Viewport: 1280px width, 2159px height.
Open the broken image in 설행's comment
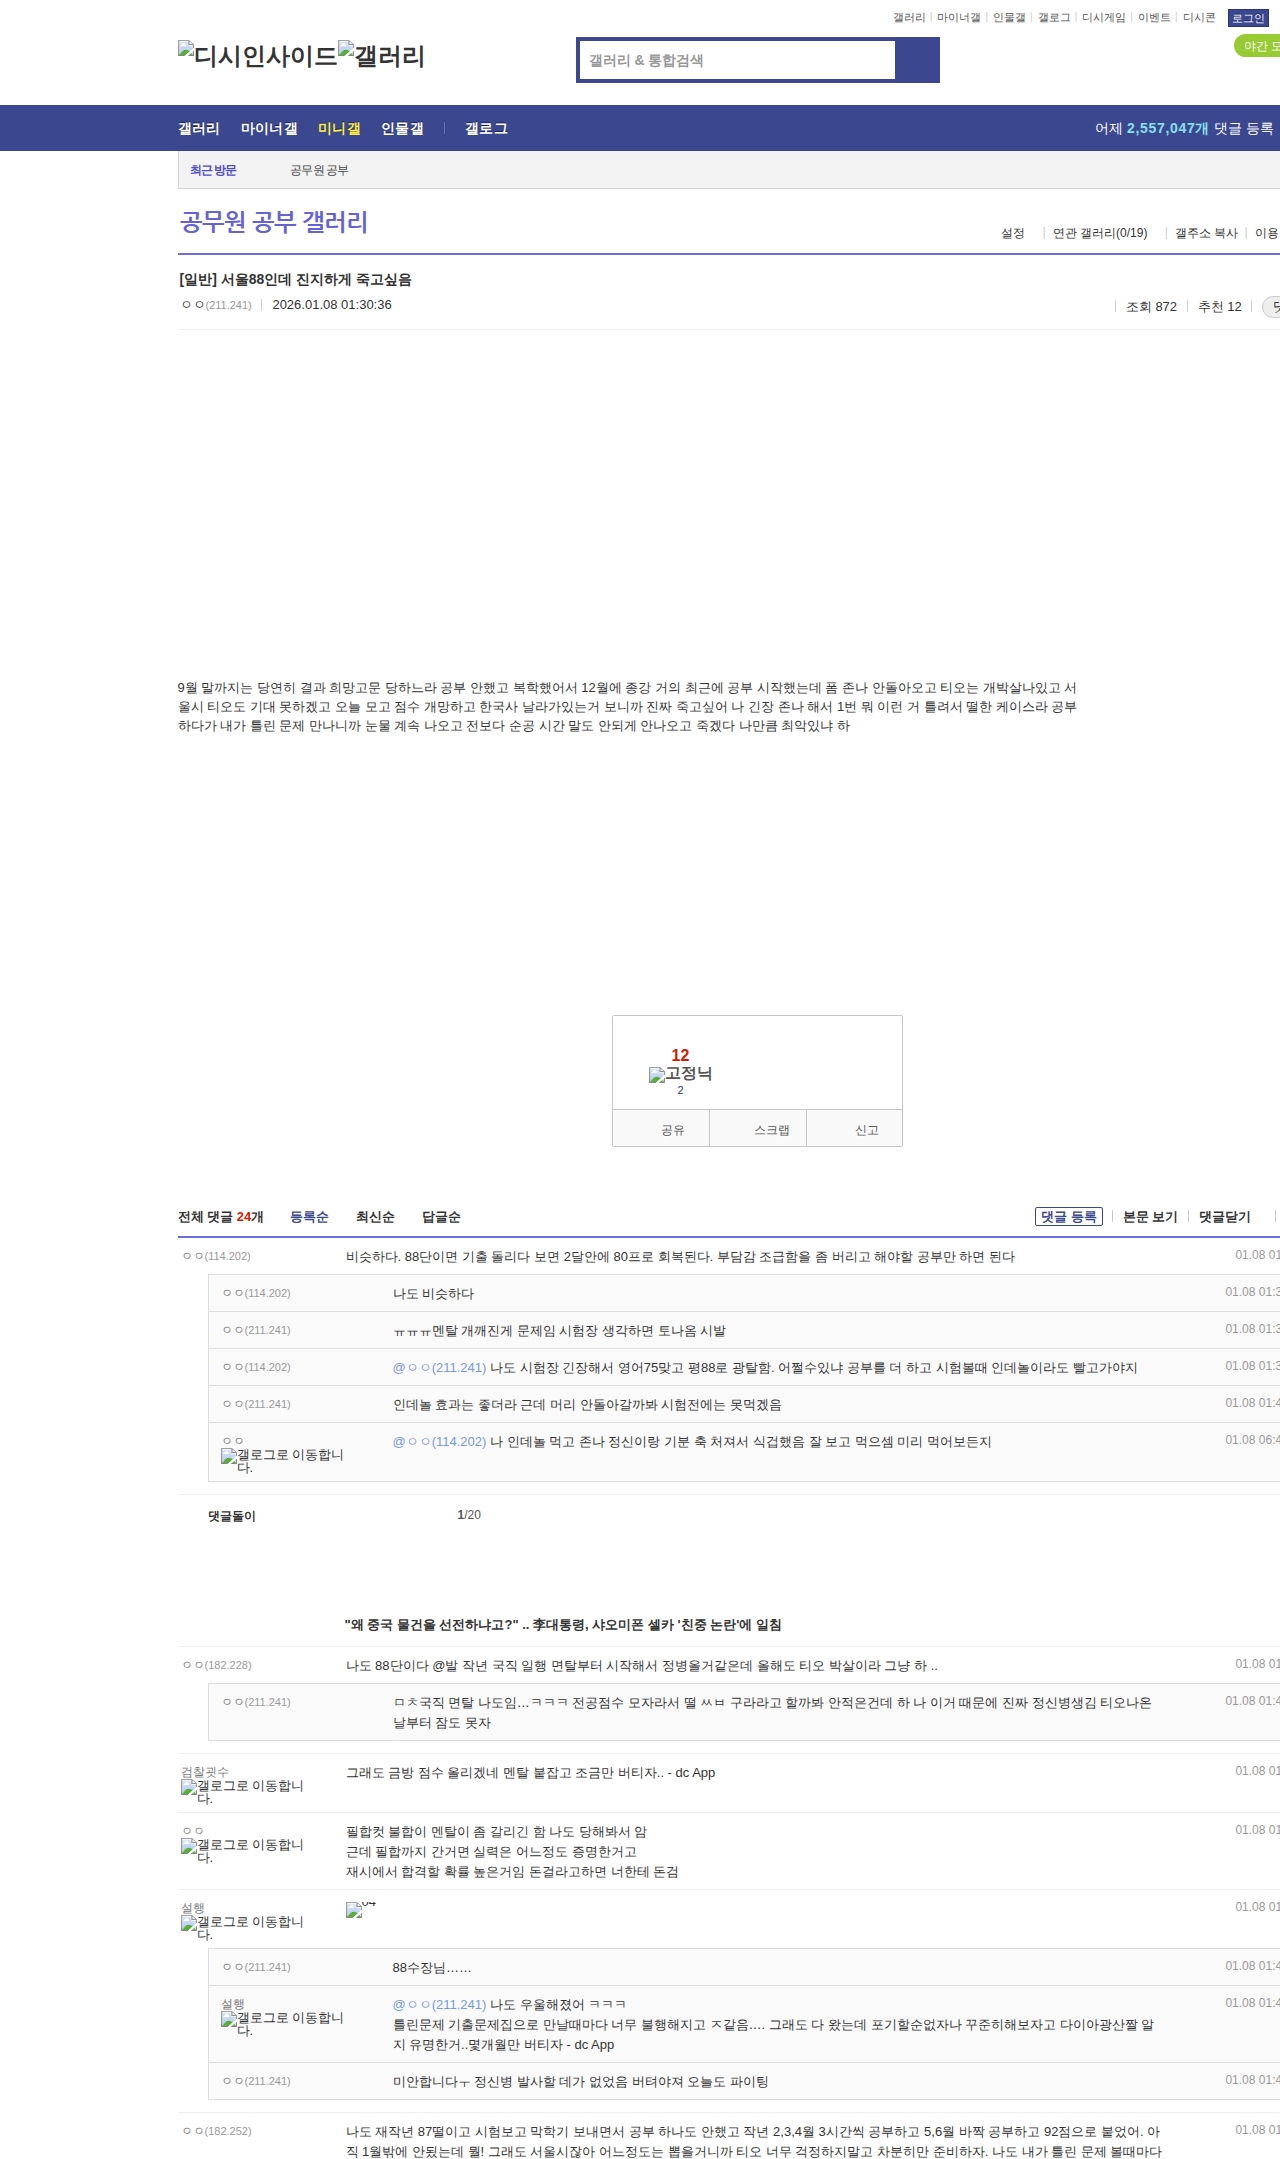point(360,1909)
